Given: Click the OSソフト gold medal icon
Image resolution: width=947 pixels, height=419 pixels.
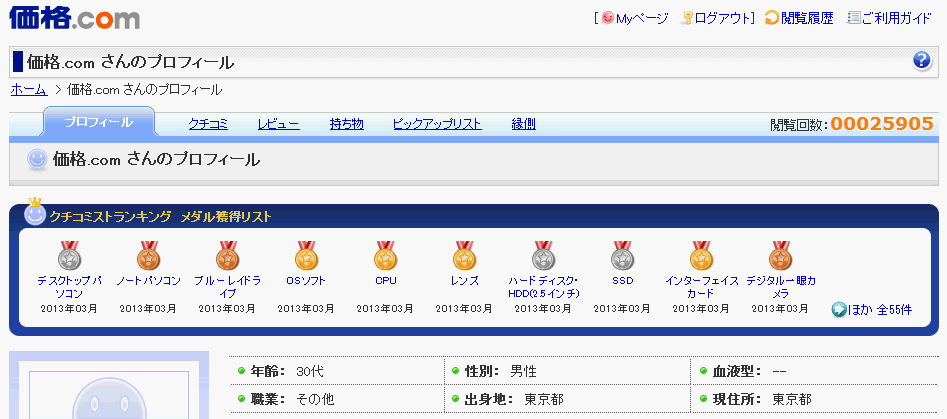Looking at the screenshot, I should point(306,255).
